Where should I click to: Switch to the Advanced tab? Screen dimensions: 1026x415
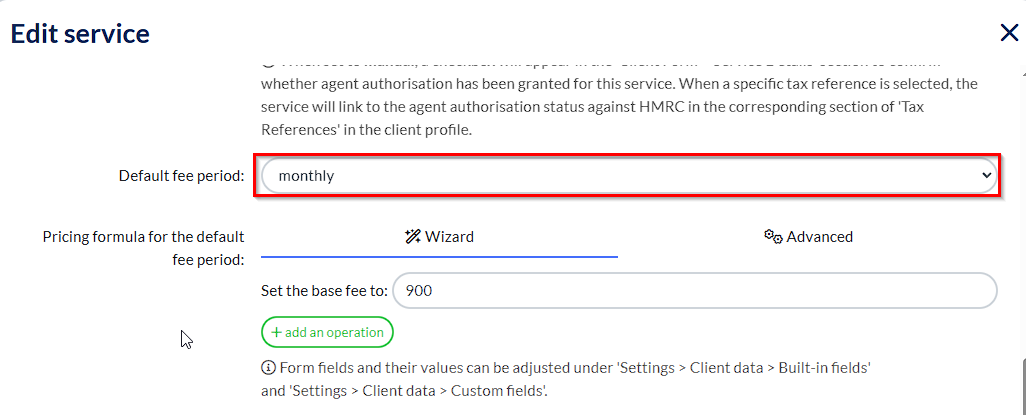tap(809, 237)
